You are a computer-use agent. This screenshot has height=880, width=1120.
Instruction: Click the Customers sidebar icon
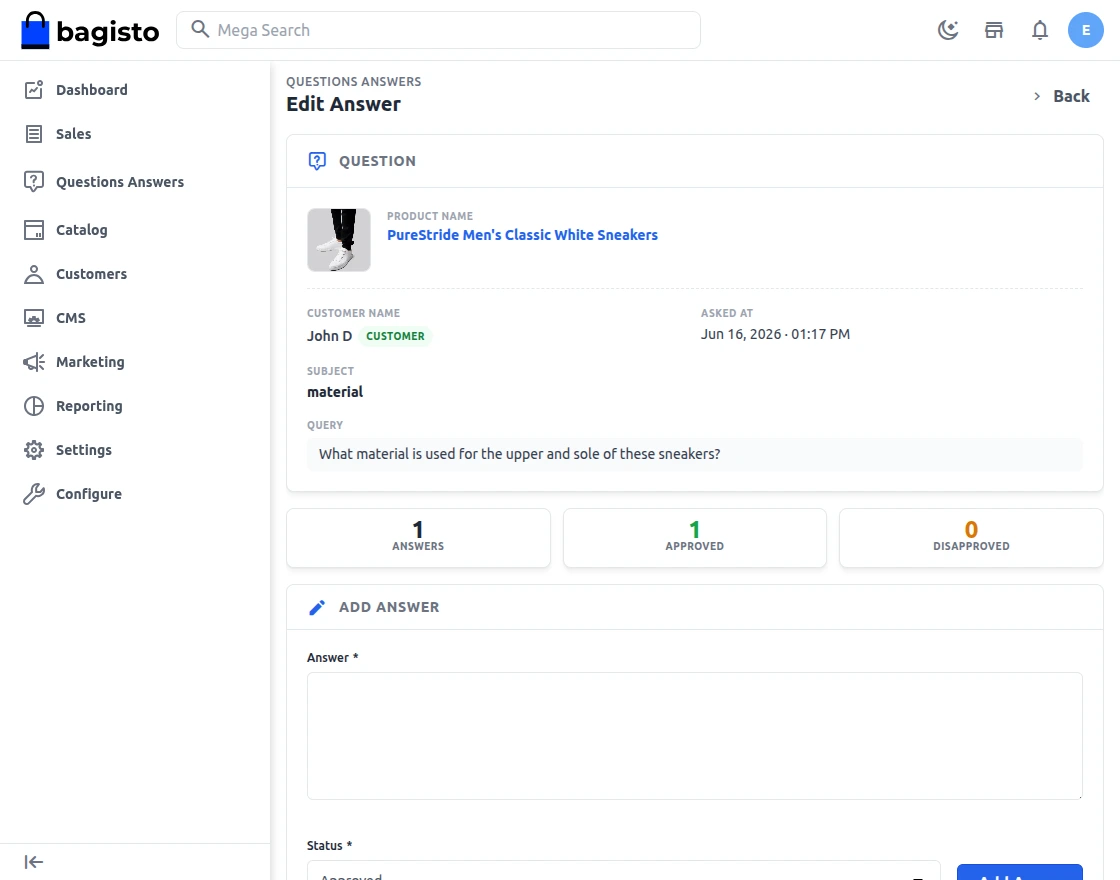[34, 274]
